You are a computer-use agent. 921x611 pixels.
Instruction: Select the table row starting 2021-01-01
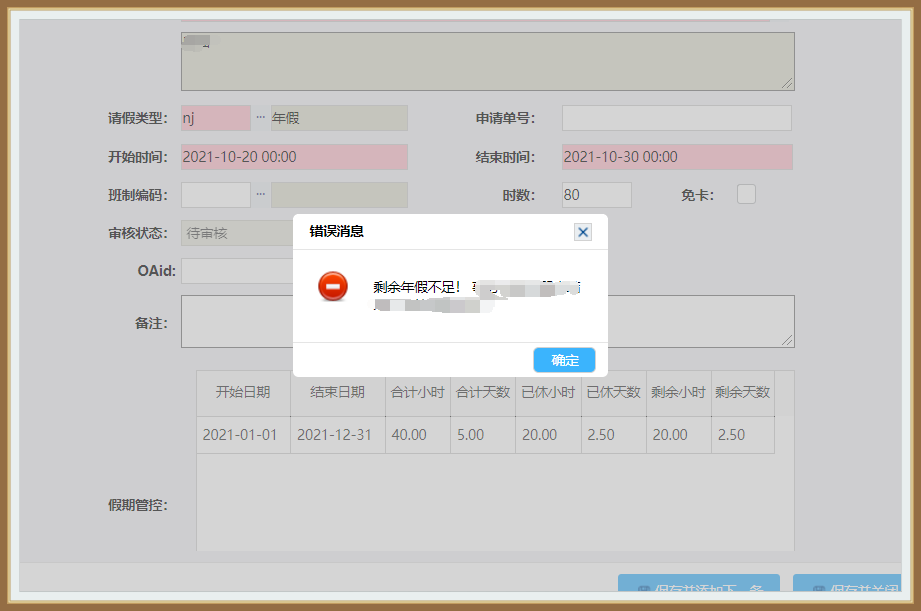tap(241, 435)
